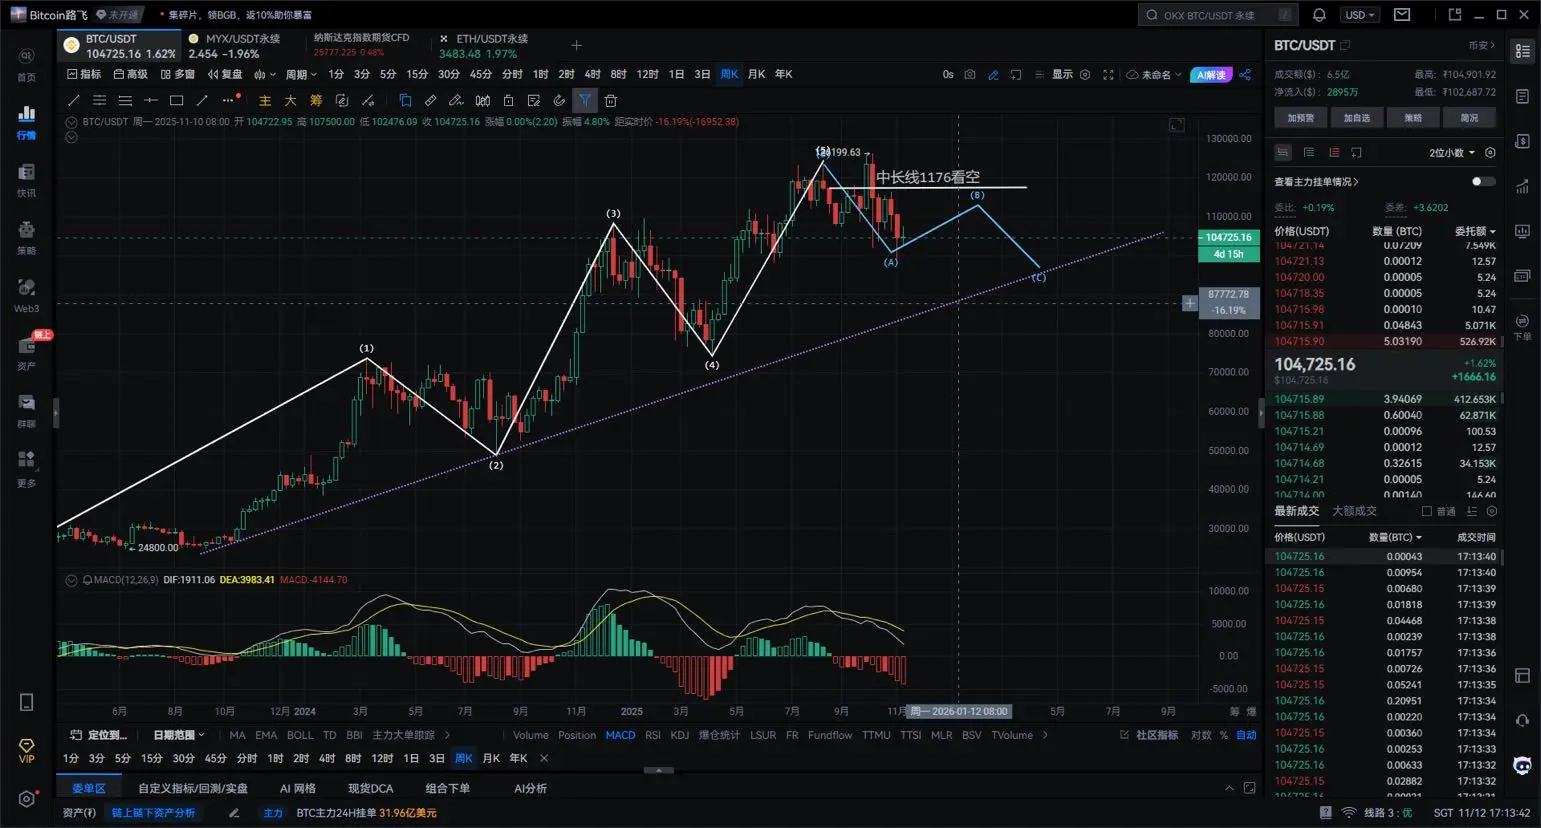
Task: Open the 行情 market sidebar icon
Action: [26, 121]
